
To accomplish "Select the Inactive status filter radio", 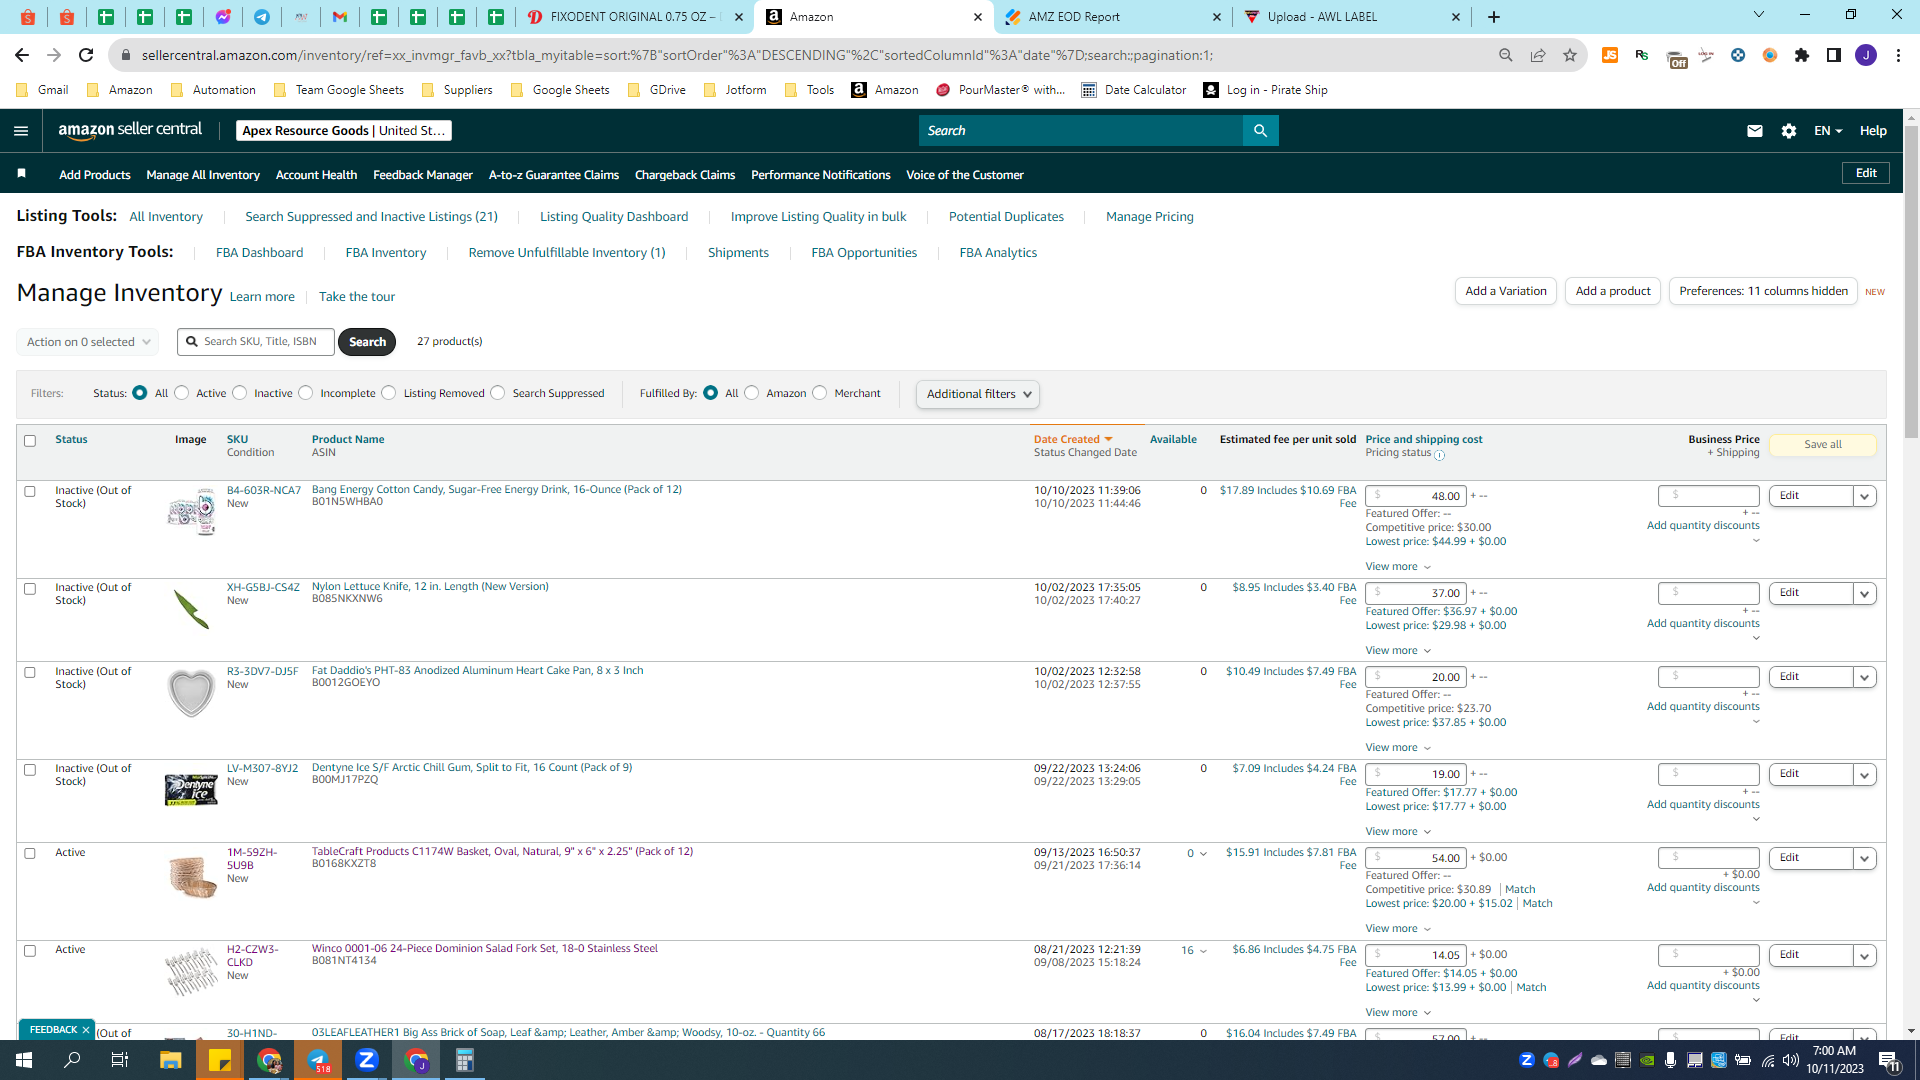I will pyautogui.click(x=240, y=393).
